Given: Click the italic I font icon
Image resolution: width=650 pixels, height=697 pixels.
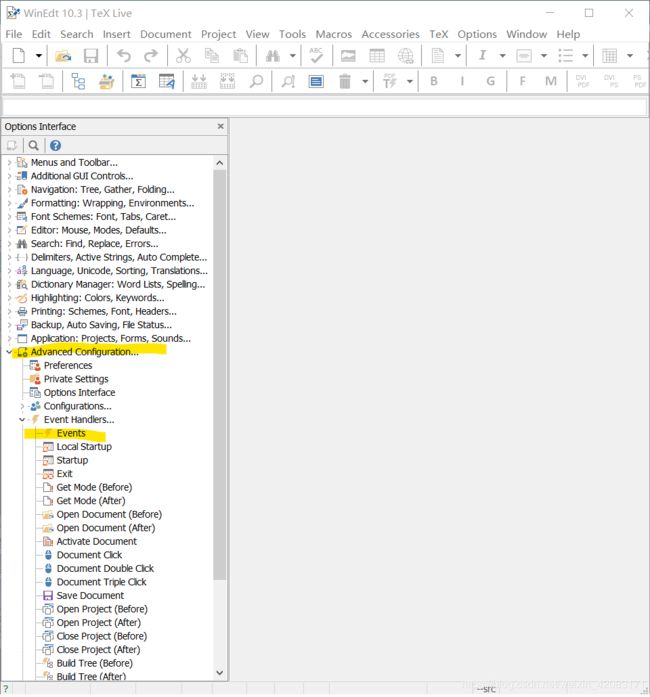Looking at the screenshot, I should 482,55.
